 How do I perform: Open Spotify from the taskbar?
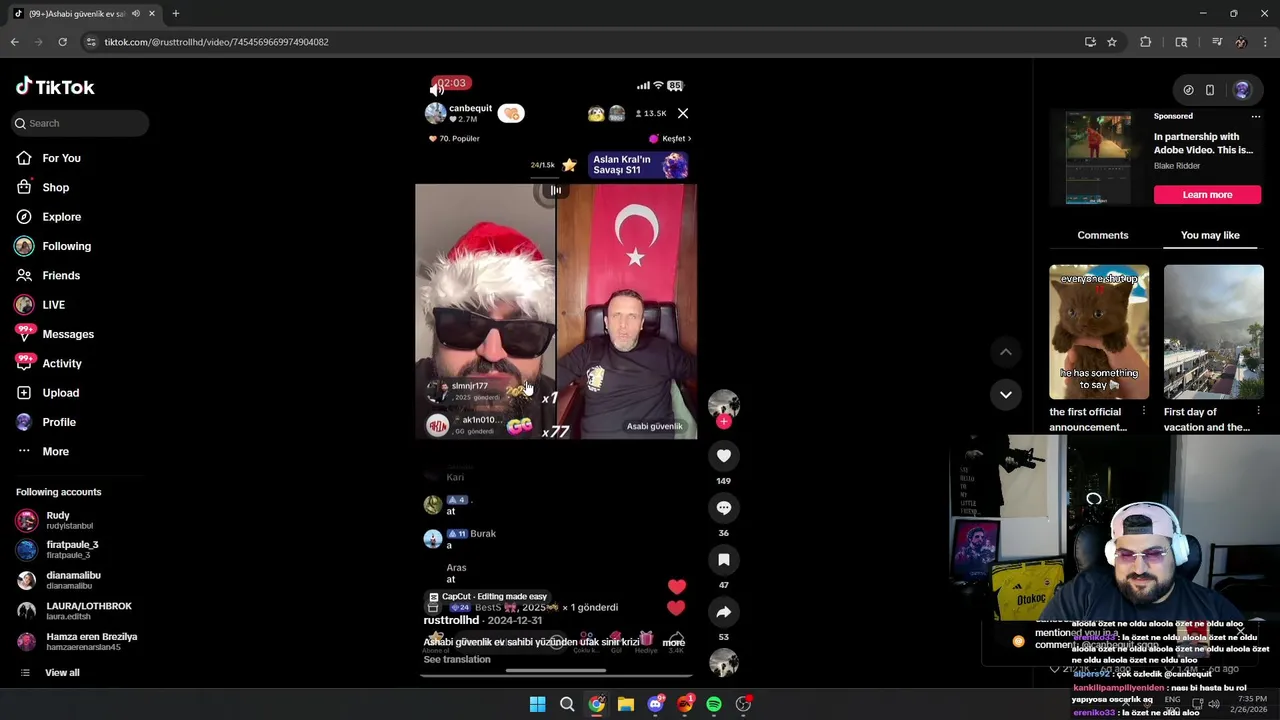pos(714,704)
